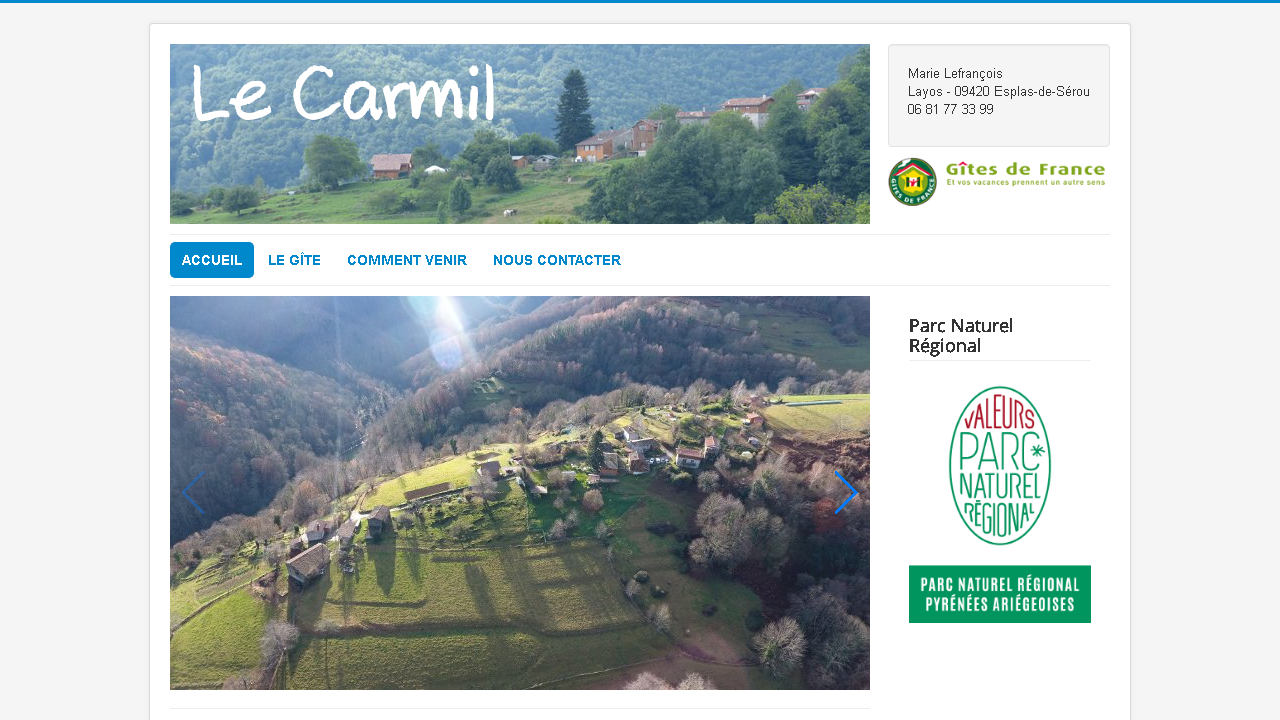Click the Gîtes de France slogan text

[1026, 183]
